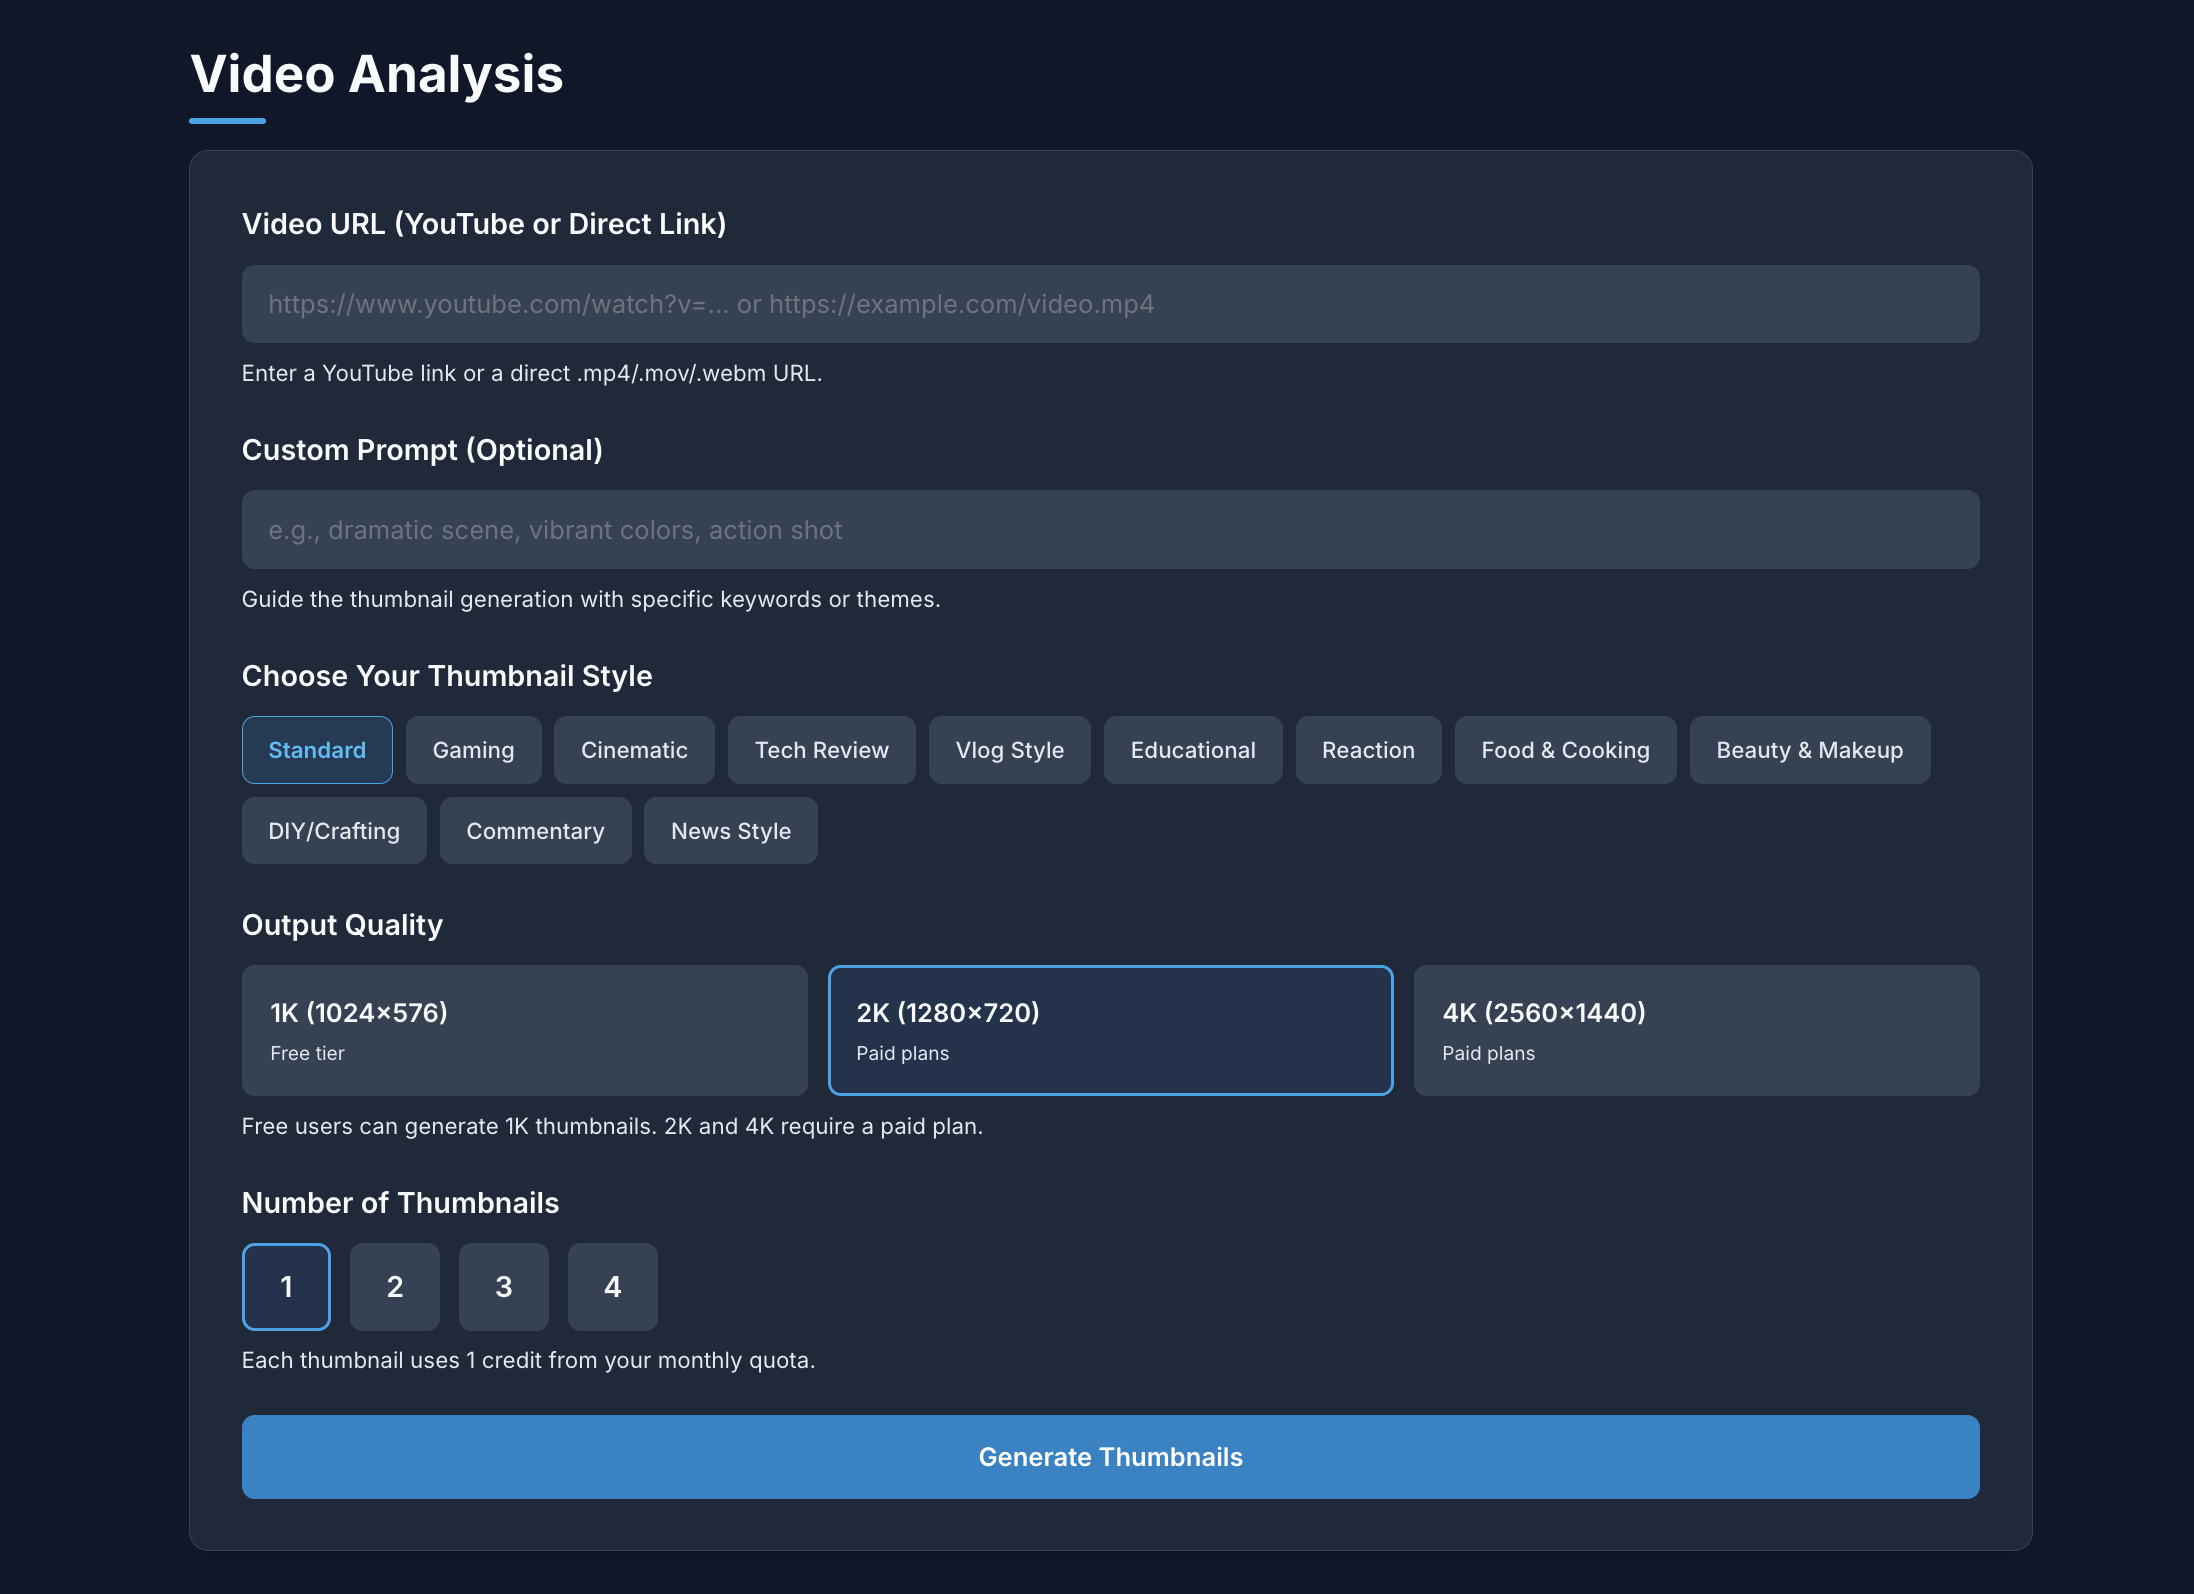This screenshot has height=1594, width=2194.
Task: Select the Standard thumbnail style
Action: (317, 750)
